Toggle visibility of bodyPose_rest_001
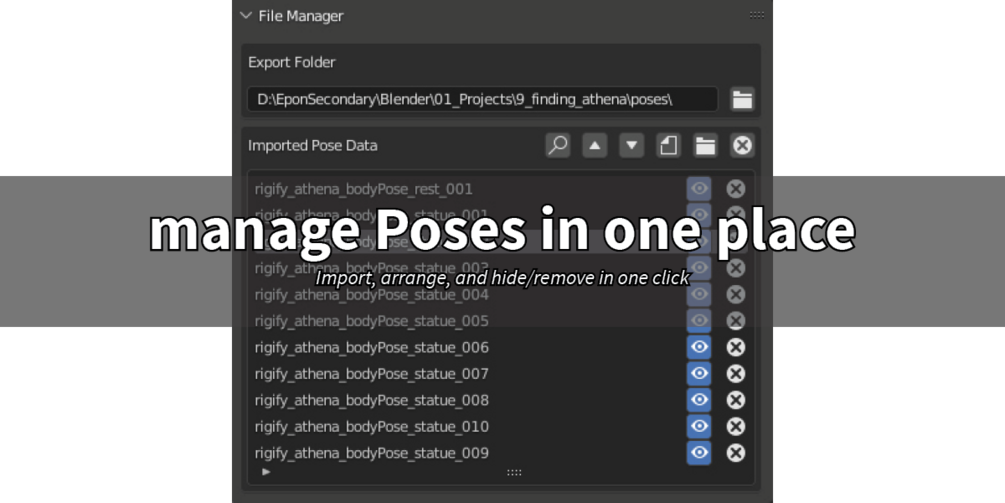 coord(699,189)
